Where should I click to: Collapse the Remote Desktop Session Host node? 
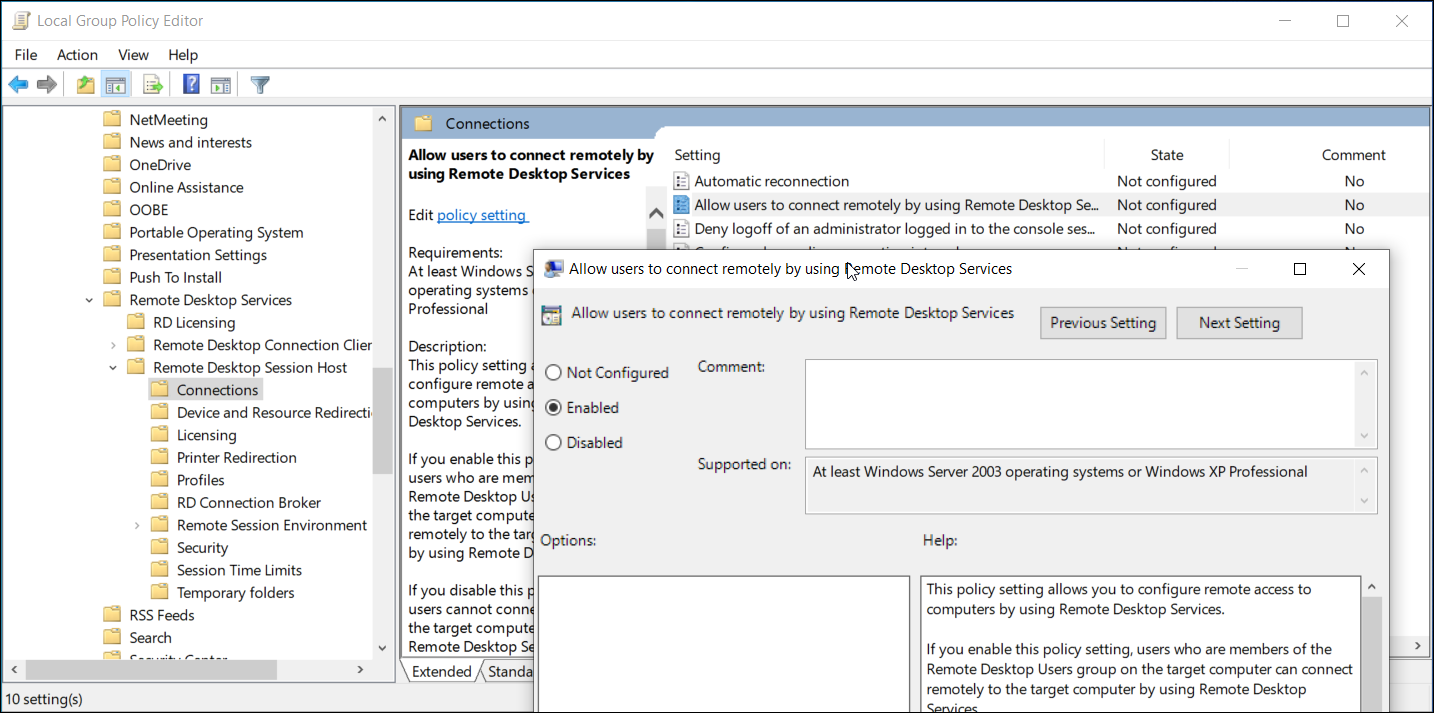coord(113,367)
